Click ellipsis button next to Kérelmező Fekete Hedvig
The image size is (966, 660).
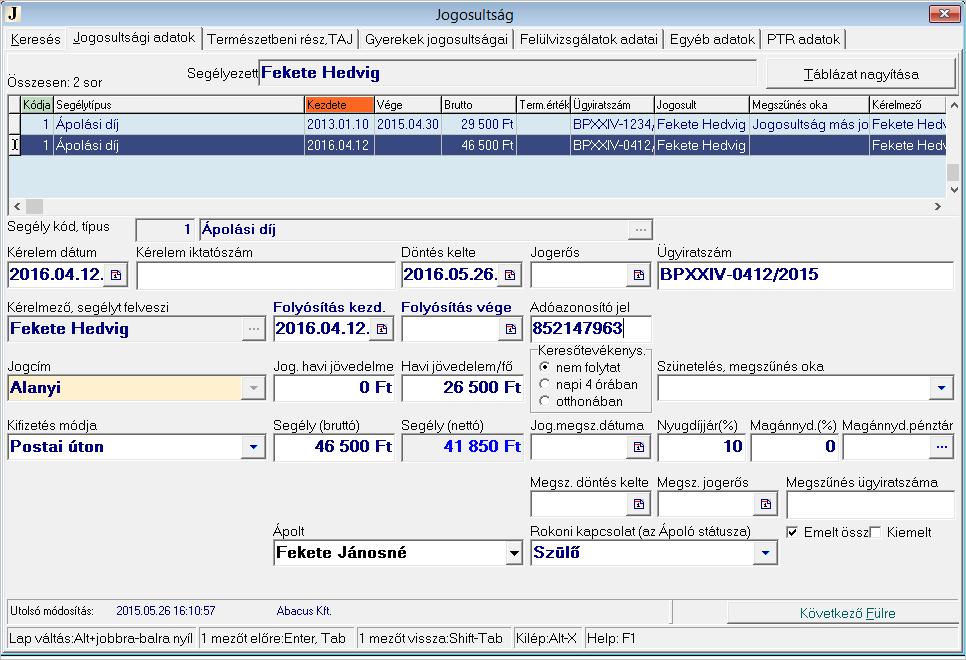[x=254, y=328]
